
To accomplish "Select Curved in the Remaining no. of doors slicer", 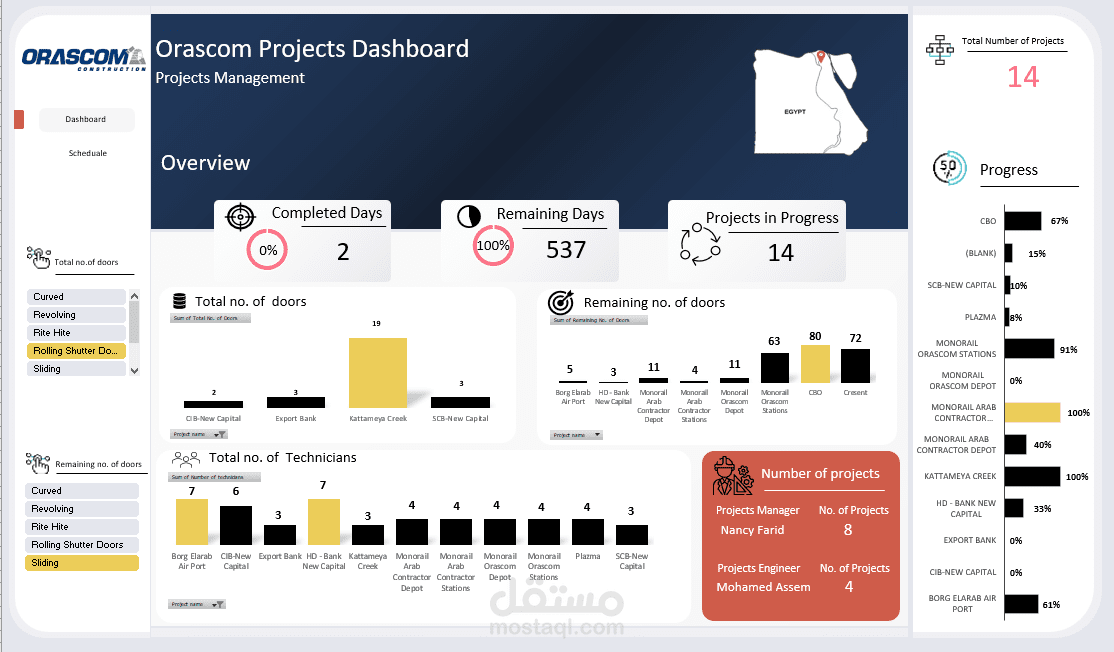I will coord(82,491).
